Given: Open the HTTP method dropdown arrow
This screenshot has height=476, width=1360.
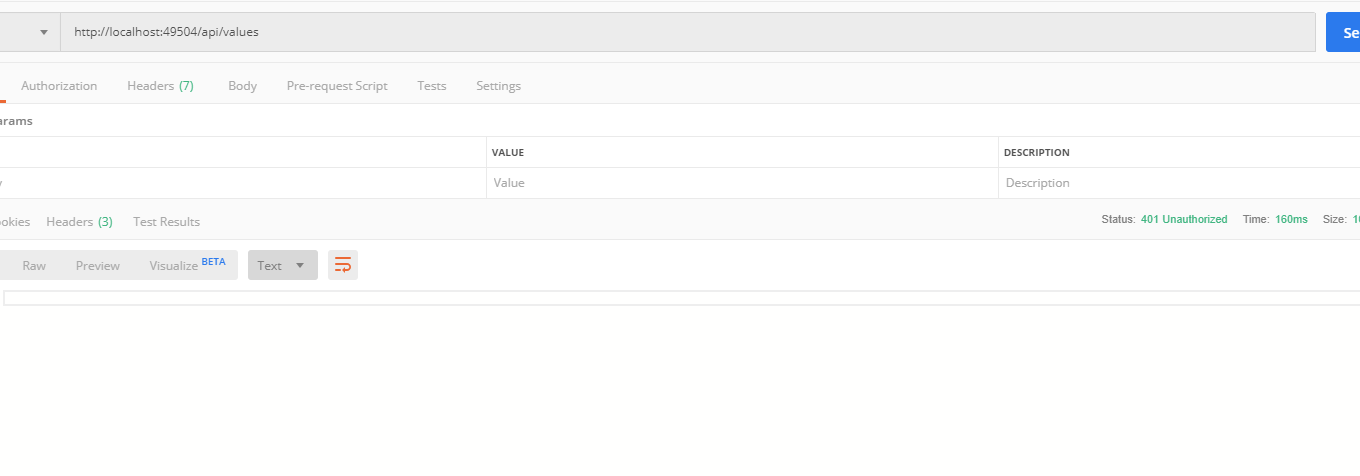Looking at the screenshot, I should (44, 32).
